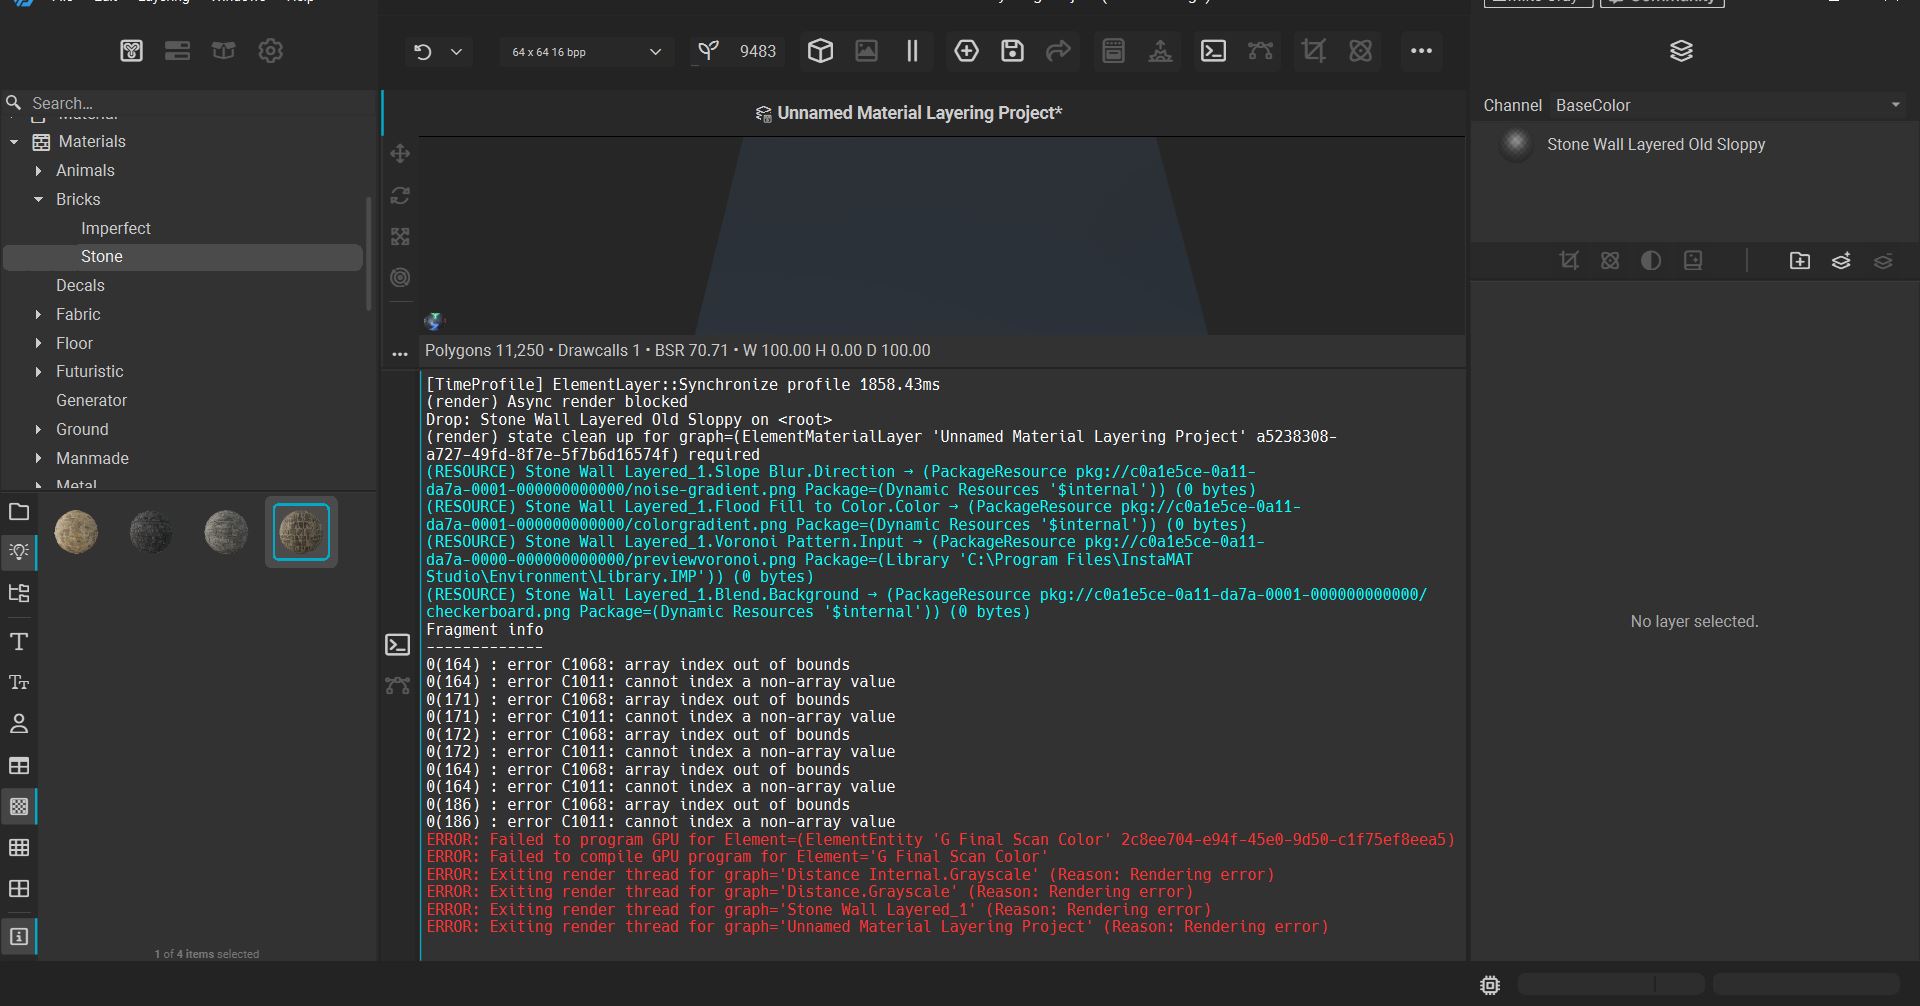Select the Imperfect subcategory under Bricks
1920x1006 pixels.
116,228
